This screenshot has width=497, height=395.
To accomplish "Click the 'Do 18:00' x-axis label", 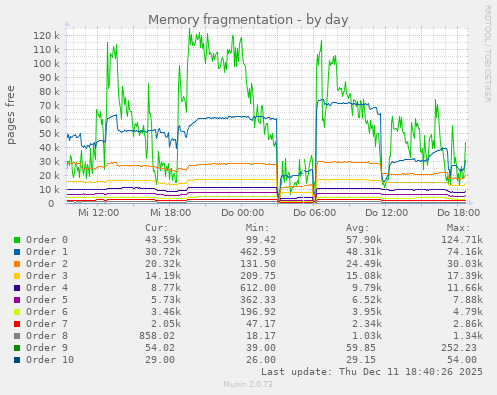I will point(459,213).
